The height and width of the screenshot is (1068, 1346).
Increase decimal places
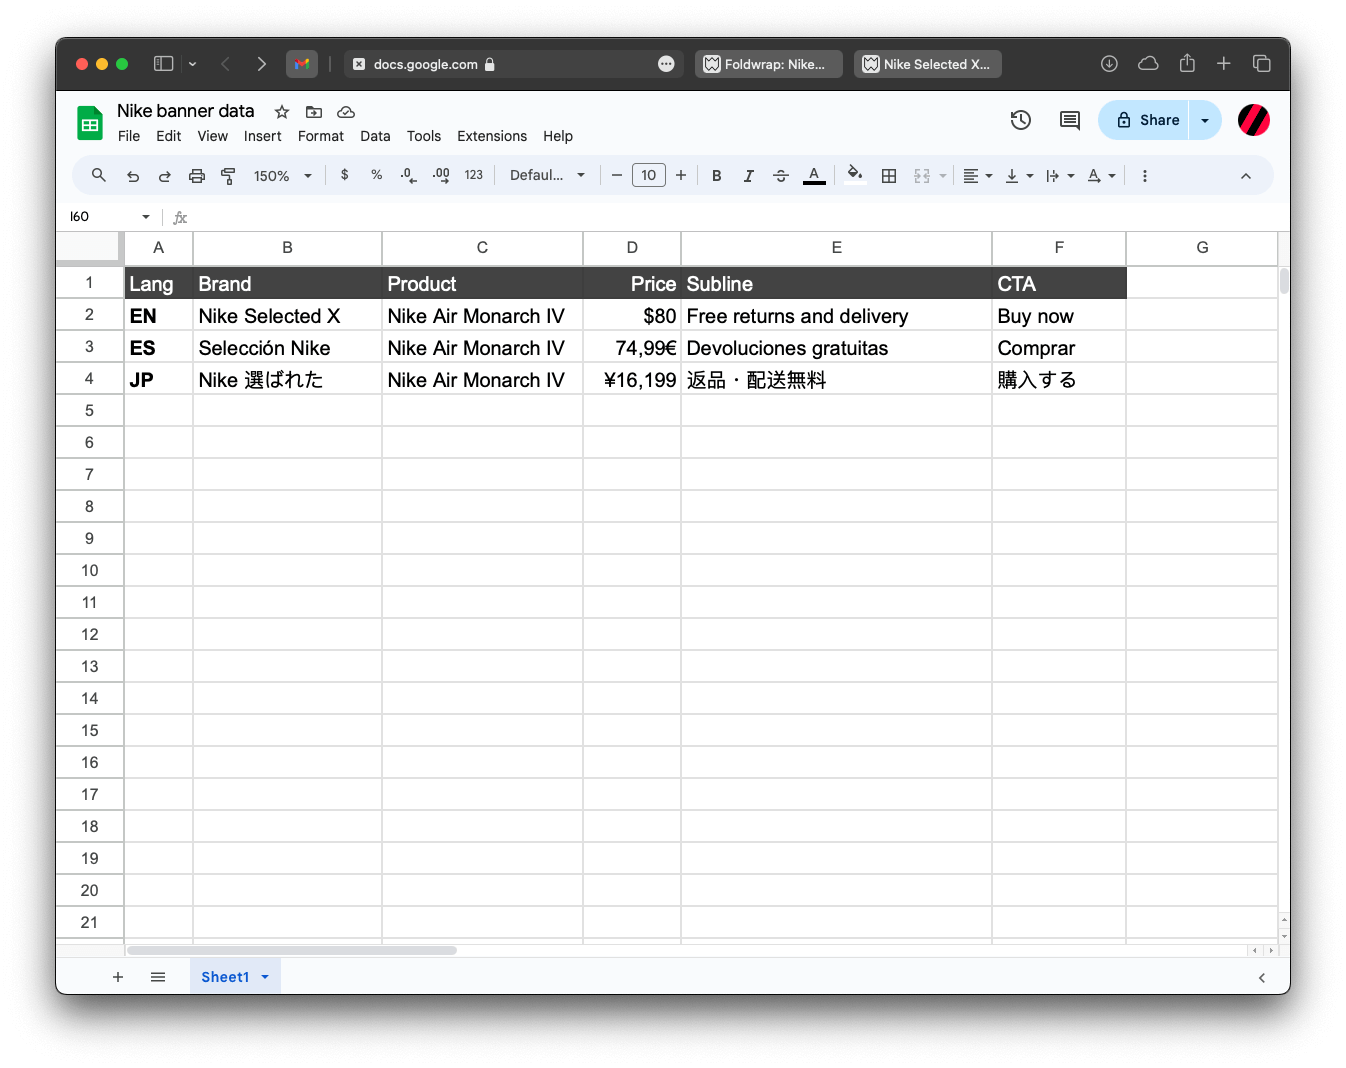441,175
